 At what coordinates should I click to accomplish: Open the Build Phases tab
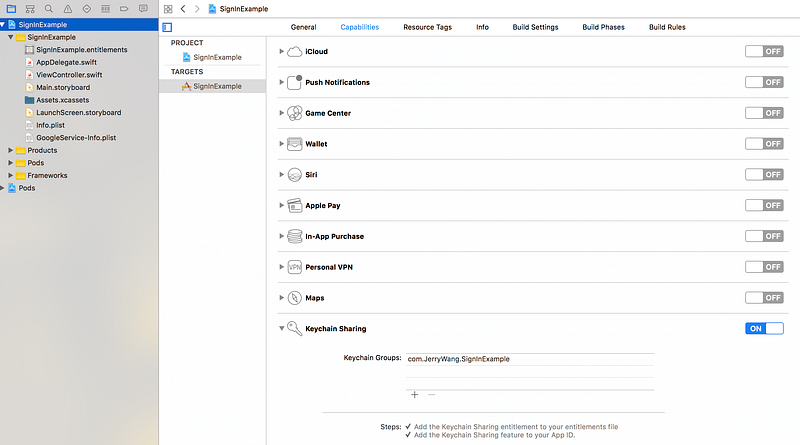[x=604, y=27]
